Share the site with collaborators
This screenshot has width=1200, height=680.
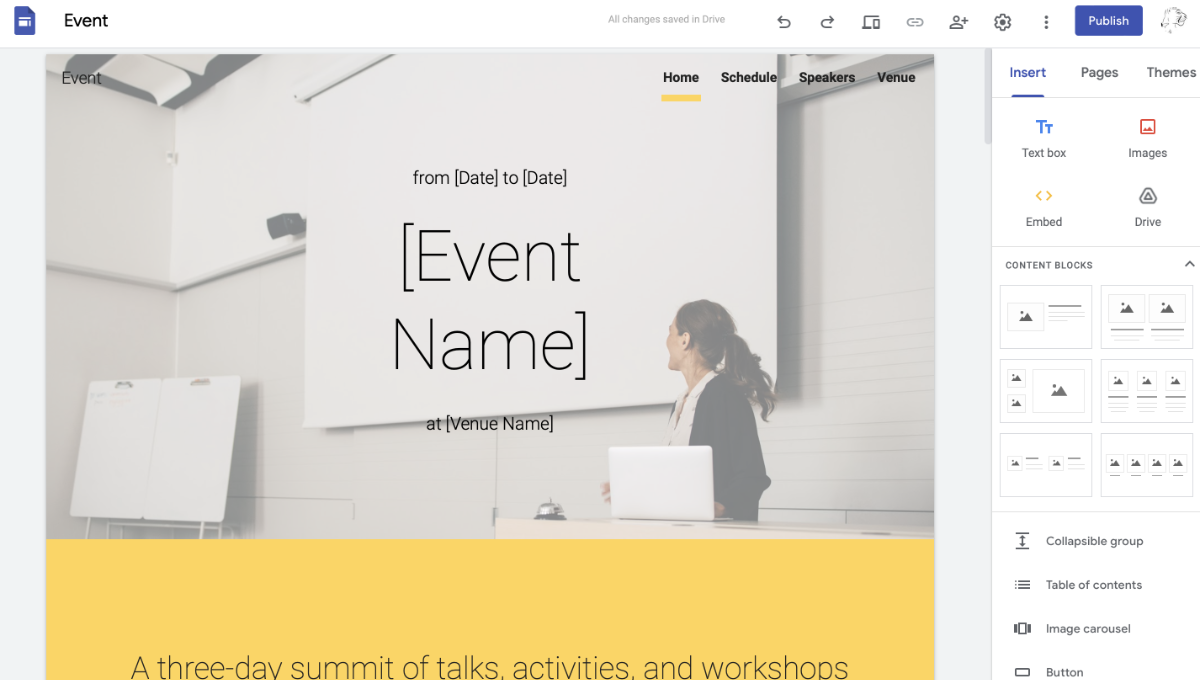click(958, 21)
